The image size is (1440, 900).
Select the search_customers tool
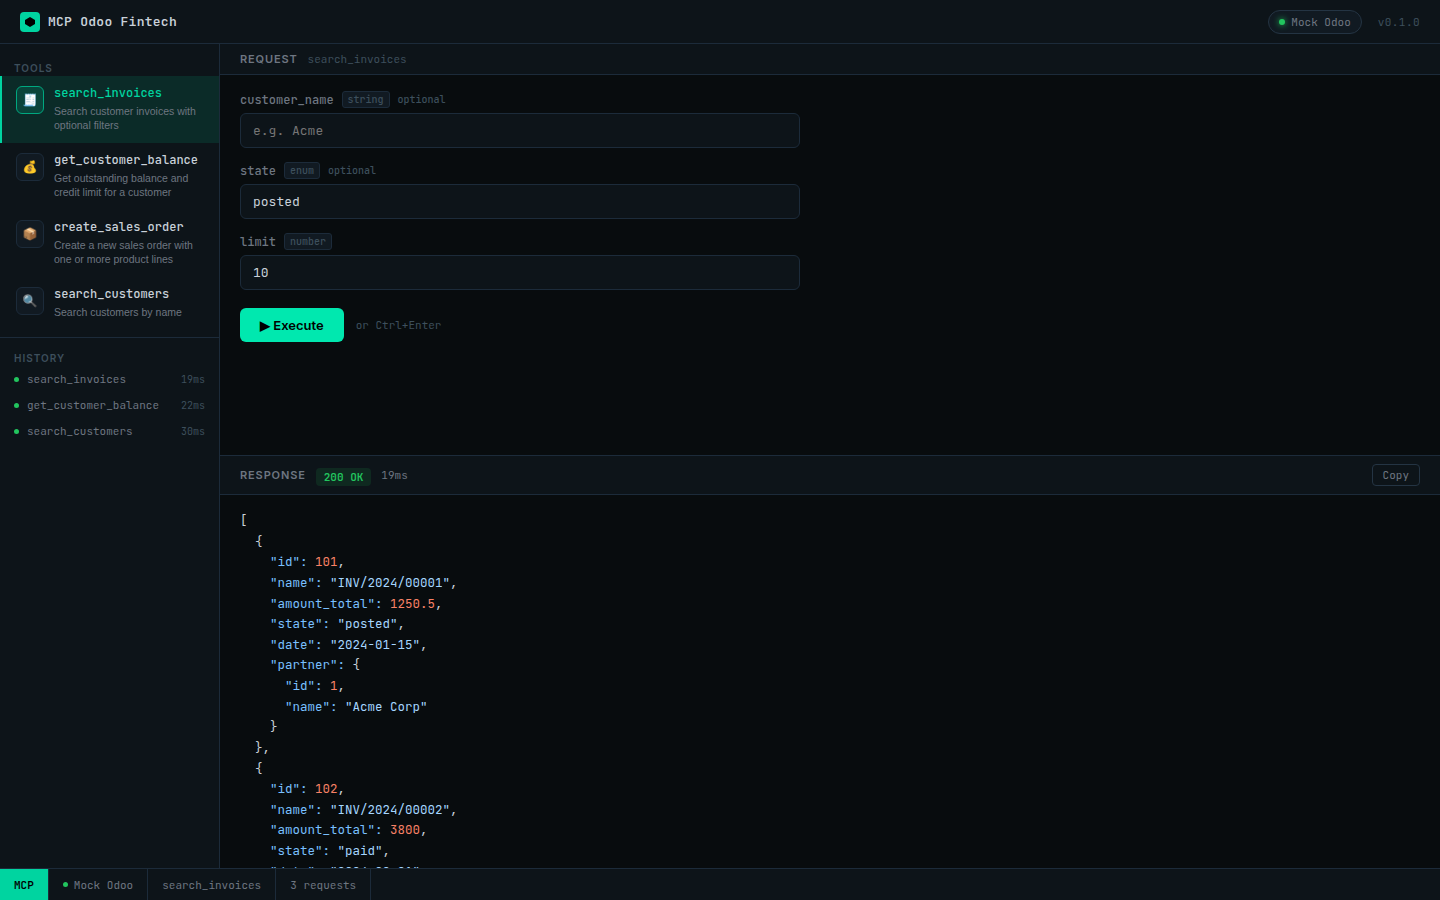pyautogui.click(x=110, y=303)
